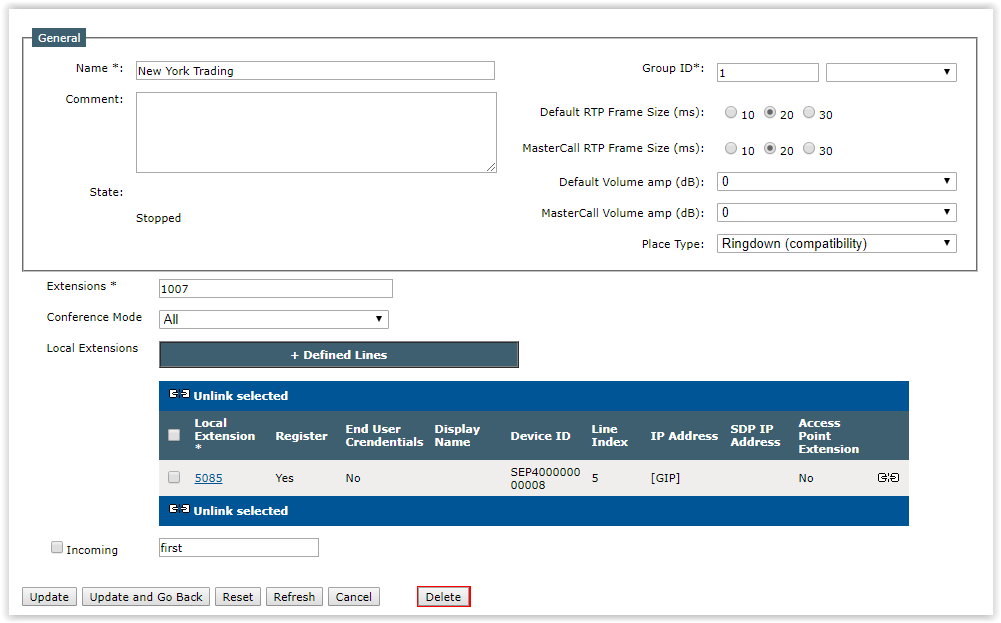Click the unlink icon in the 5085 row

(x=888, y=477)
